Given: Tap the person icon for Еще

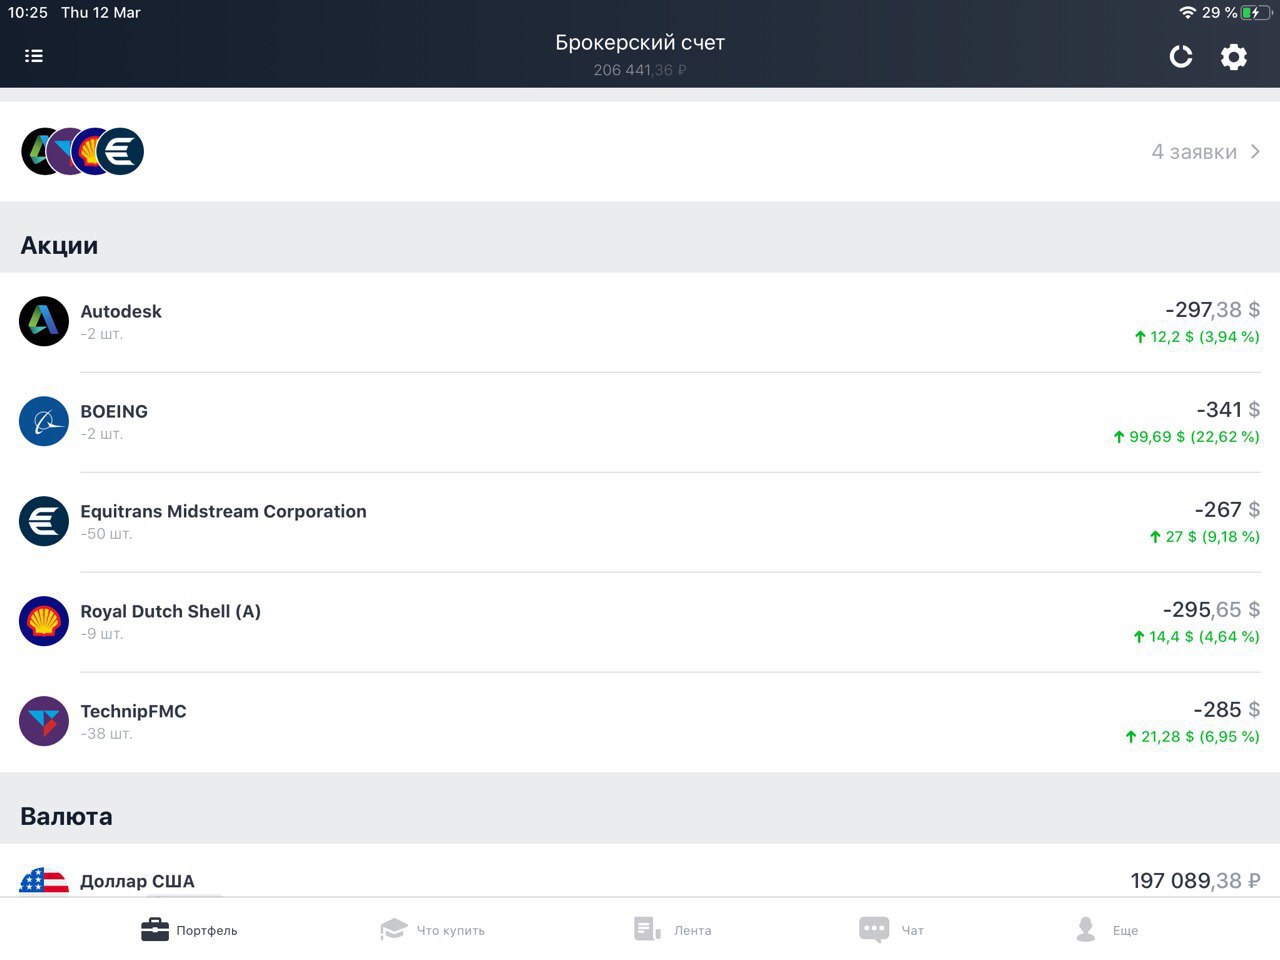Looking at the screenshot, I should pos(1086,930).
